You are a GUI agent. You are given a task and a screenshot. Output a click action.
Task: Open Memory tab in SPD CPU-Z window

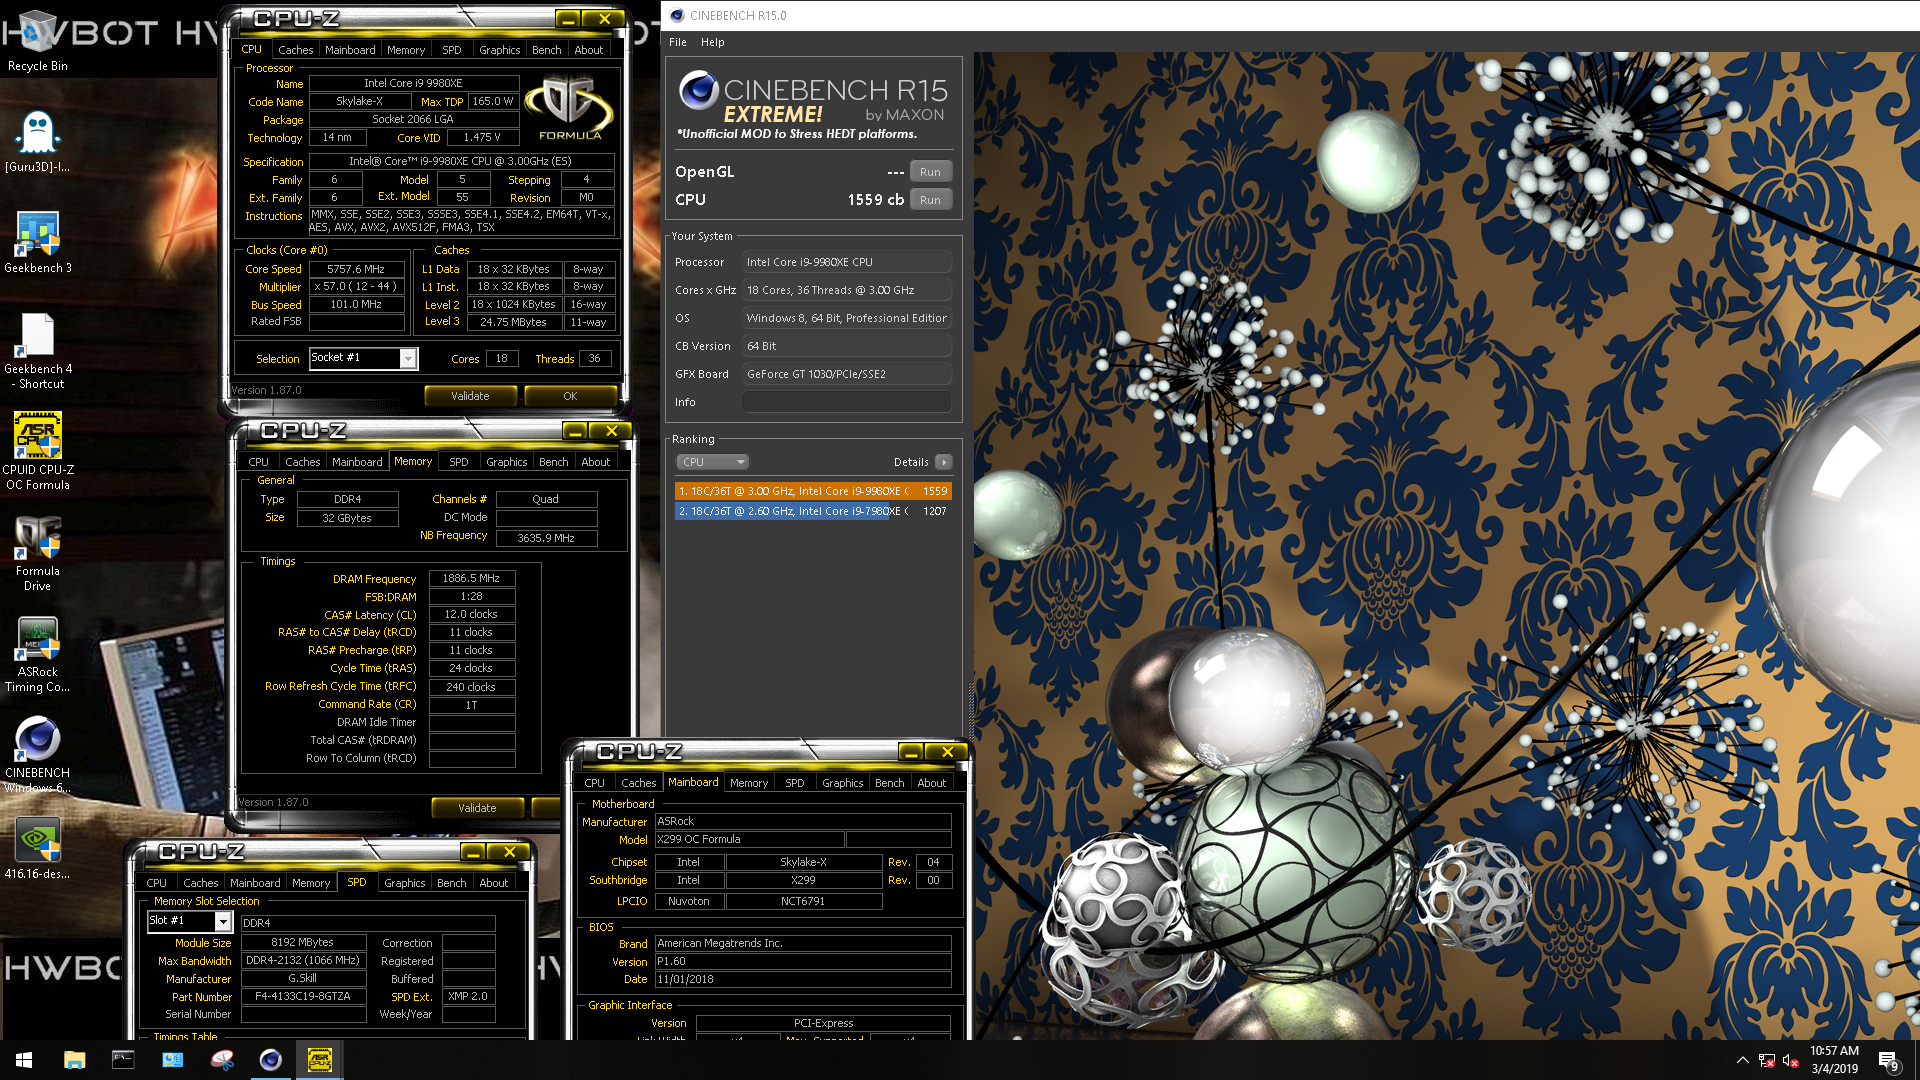tap(311, 883)
